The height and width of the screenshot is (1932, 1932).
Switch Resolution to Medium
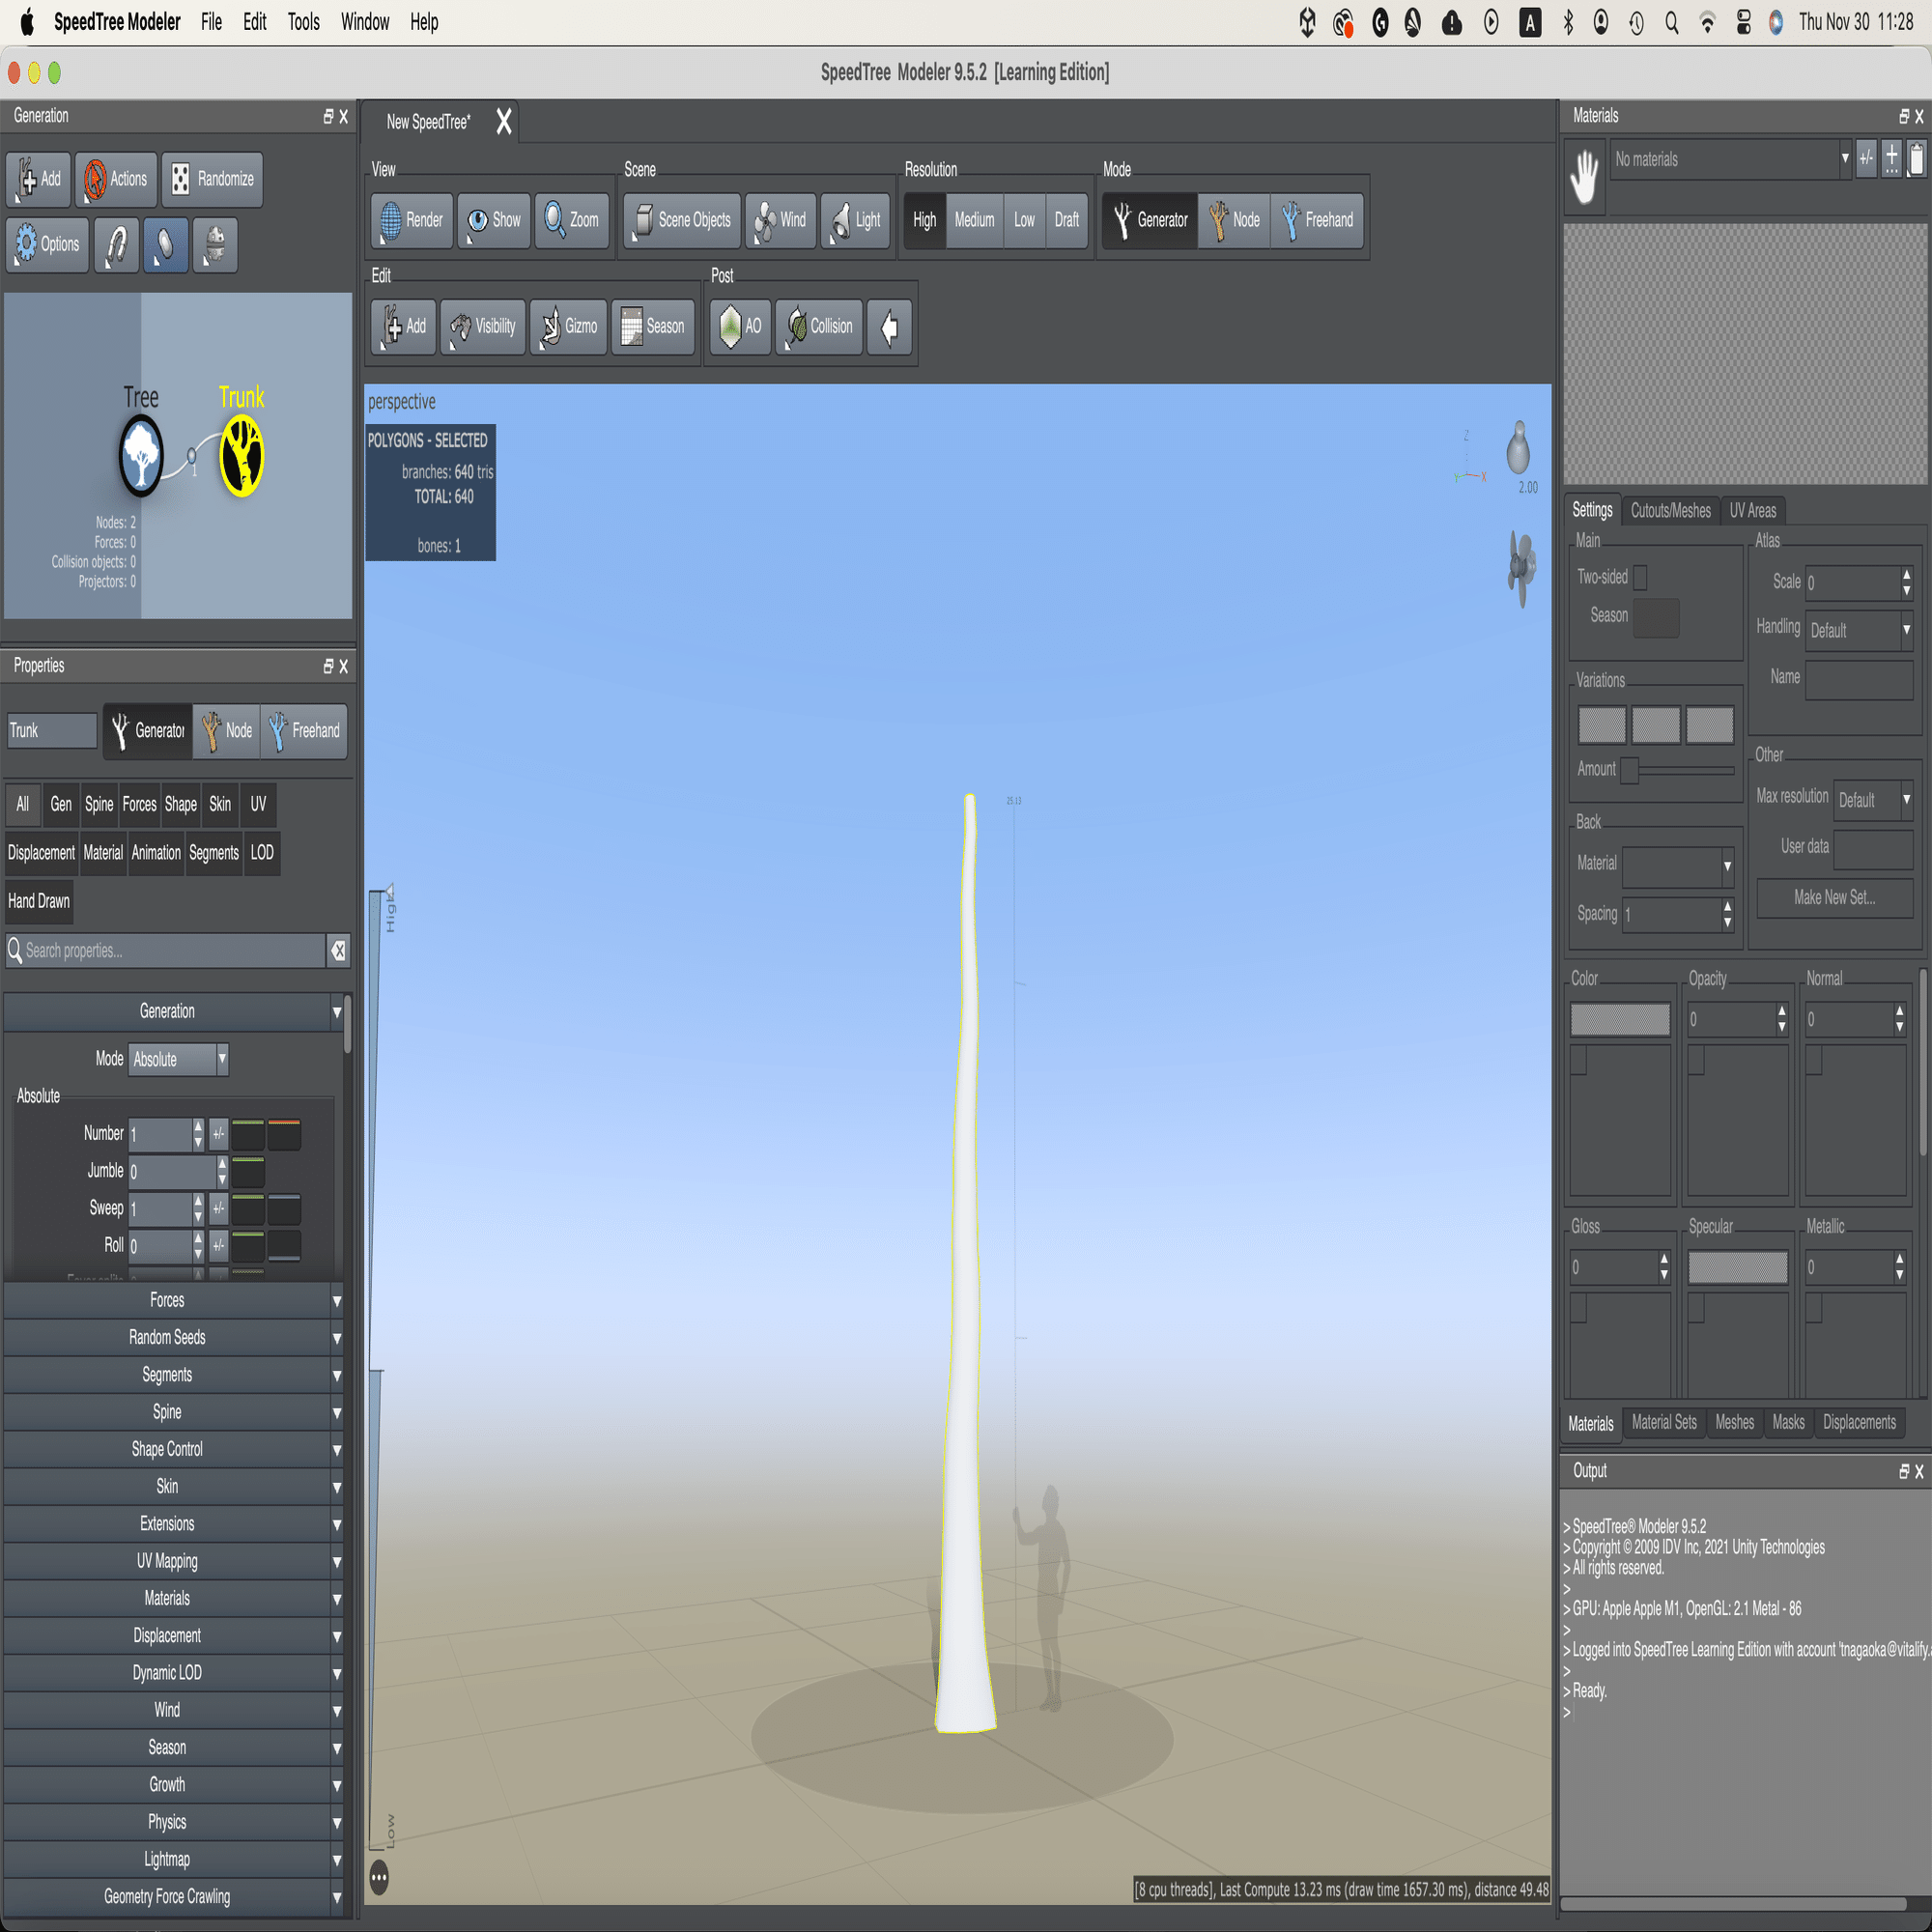[973, 220]
